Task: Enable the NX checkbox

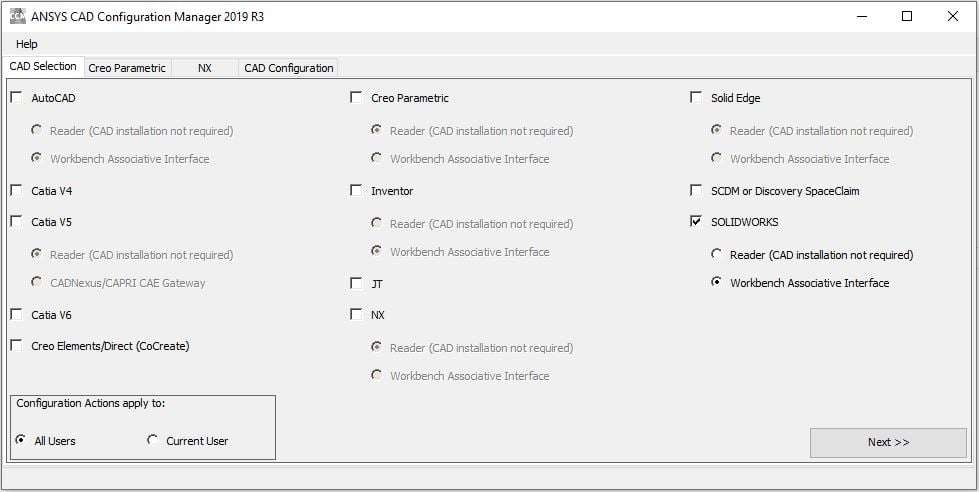Action: pos(356,315)
